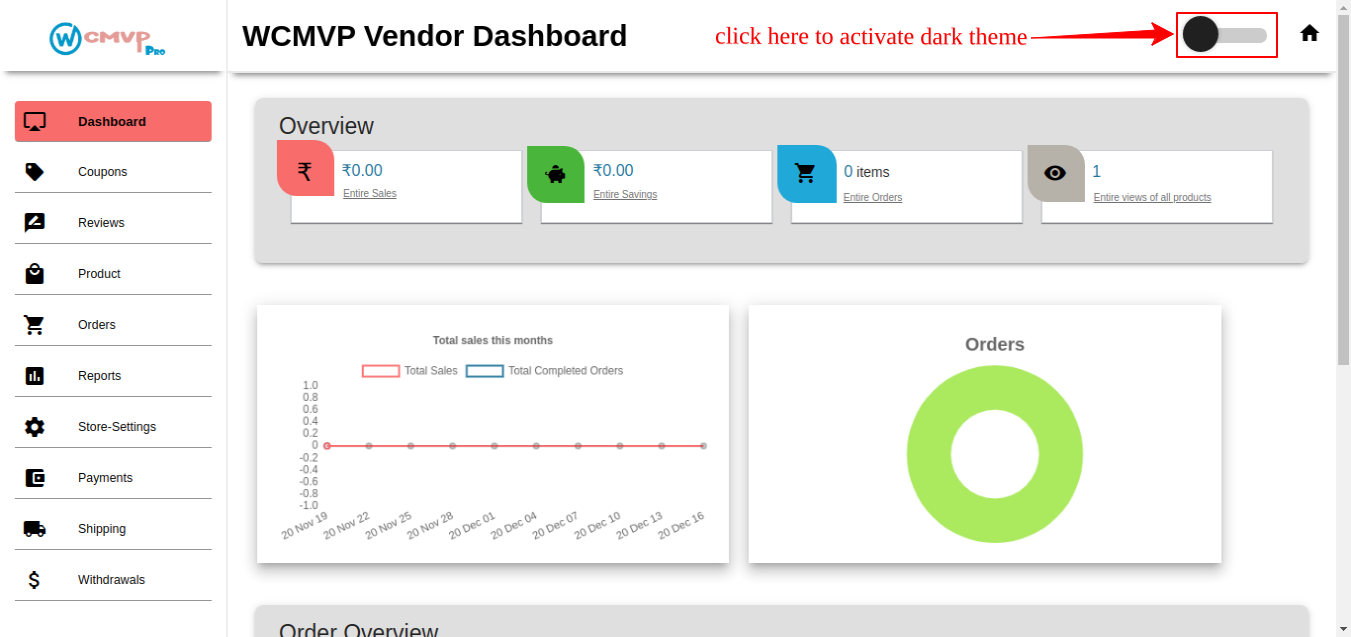Click the grey eye views icon

[1056, 173]
